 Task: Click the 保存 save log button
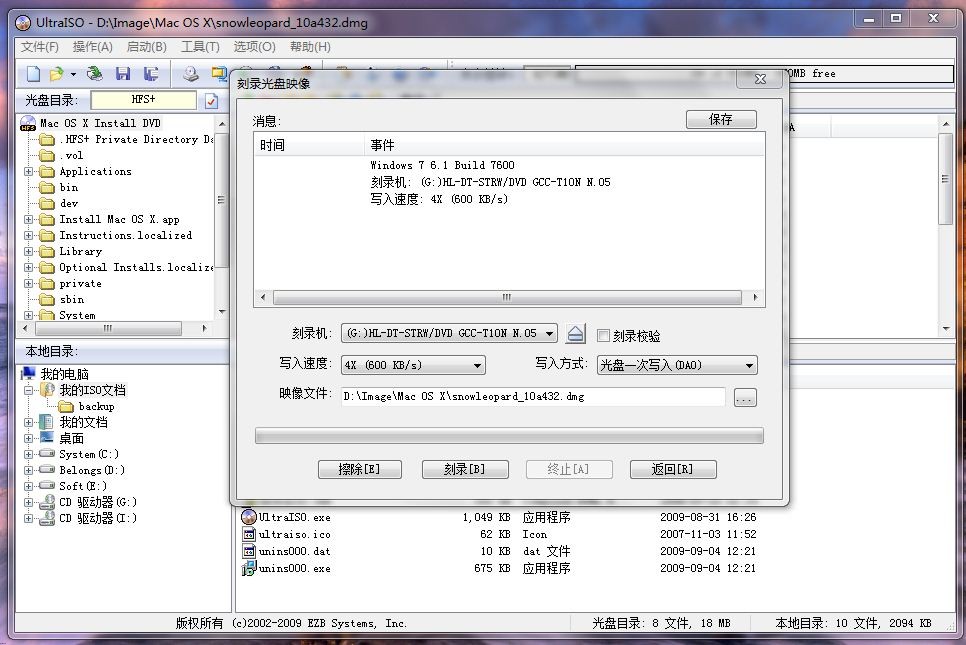[721, 120]
